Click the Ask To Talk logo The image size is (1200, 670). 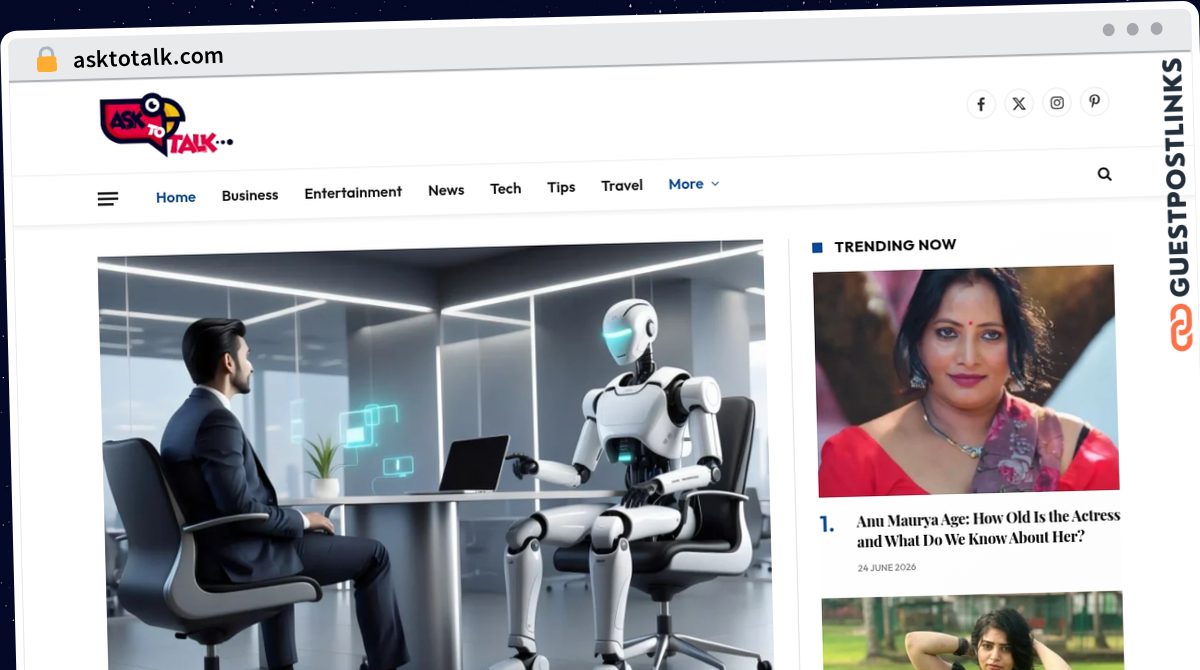(x=166, y=126)
